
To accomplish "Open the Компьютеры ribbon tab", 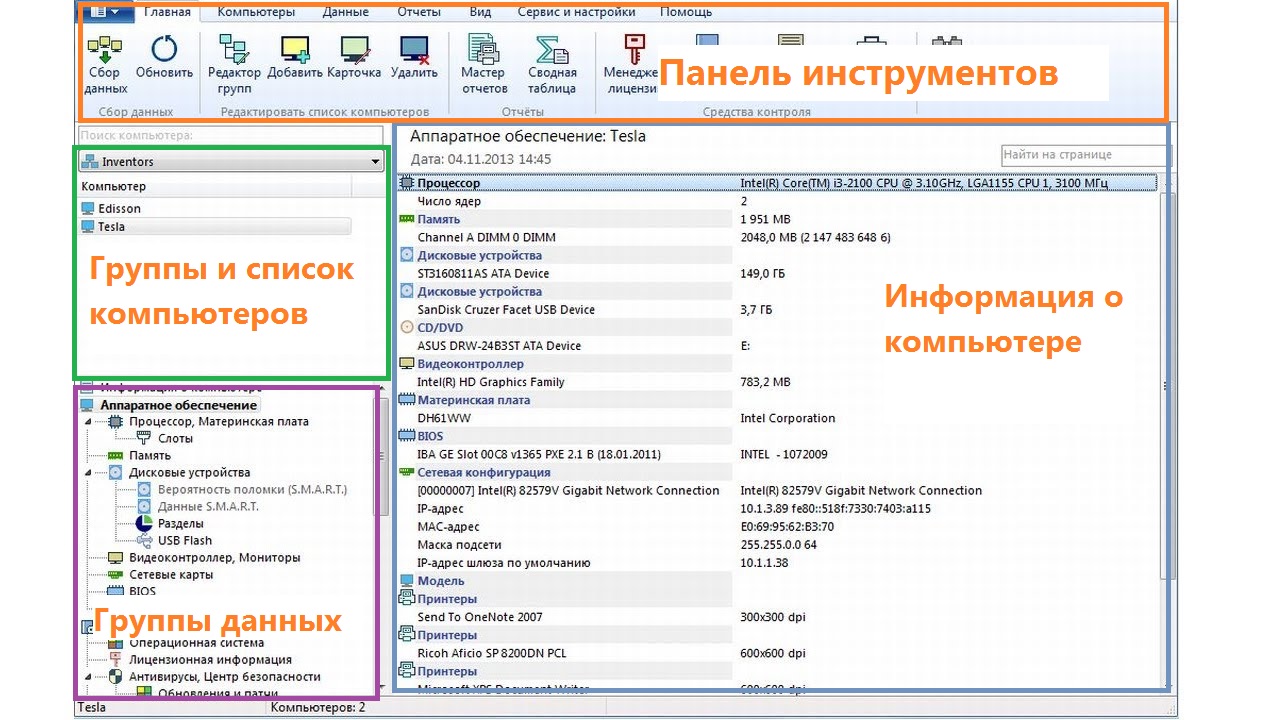I will pos(256,12).
